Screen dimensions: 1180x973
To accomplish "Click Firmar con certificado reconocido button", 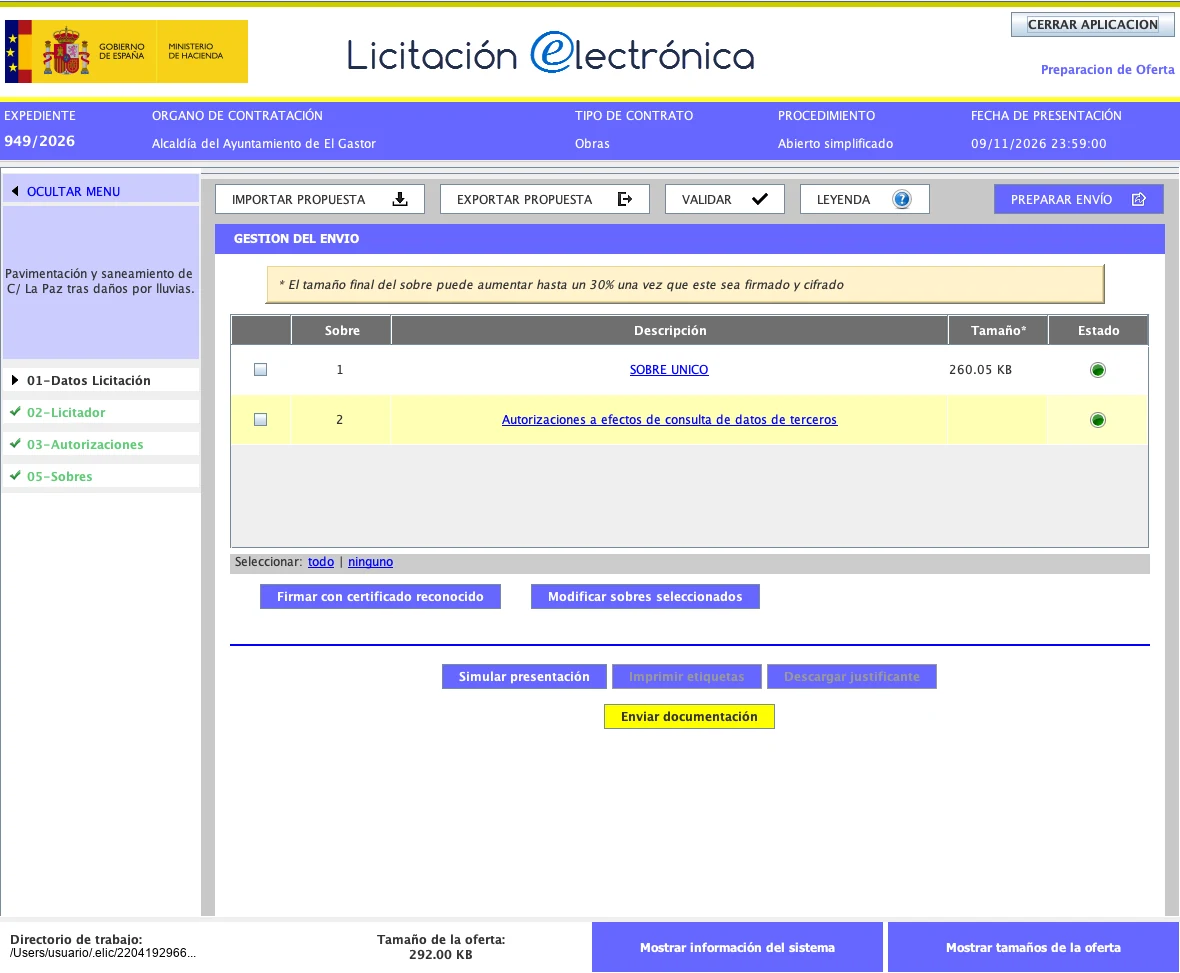I will 380,597.
